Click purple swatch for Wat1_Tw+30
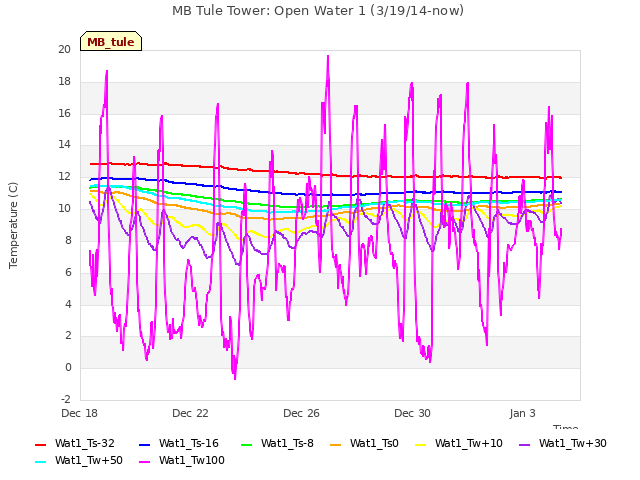This screenshot has height=480, width=640. point(524,444)
